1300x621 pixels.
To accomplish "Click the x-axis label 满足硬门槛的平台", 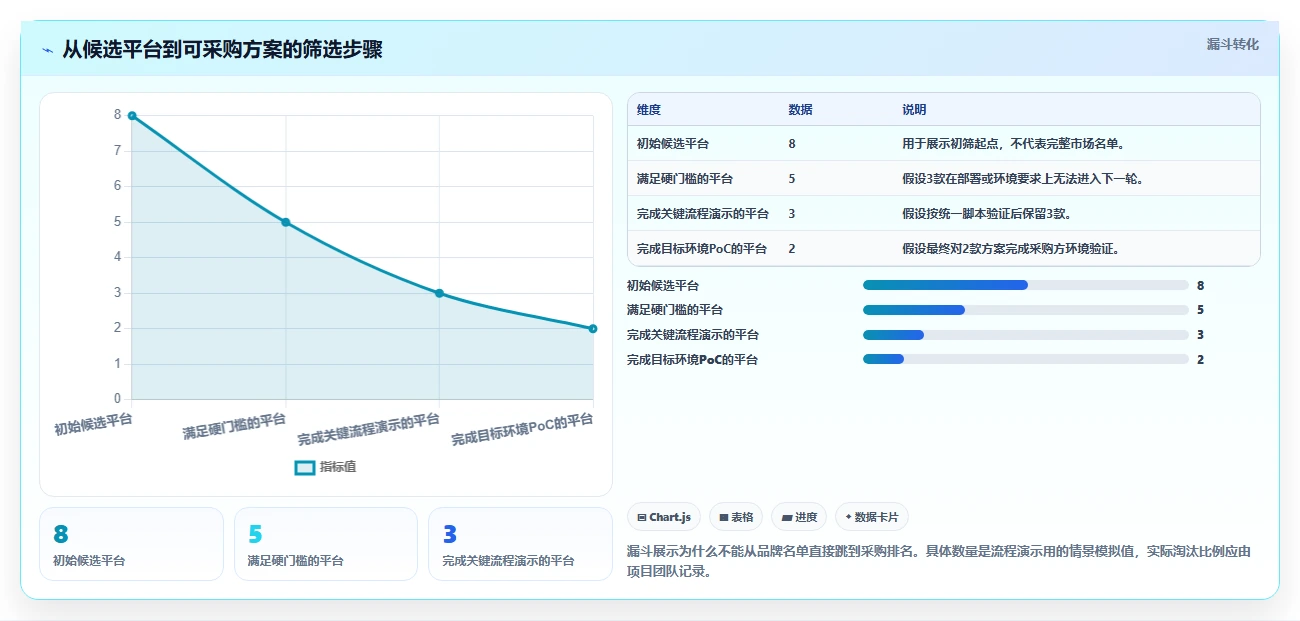I will [x=234, y=427].
